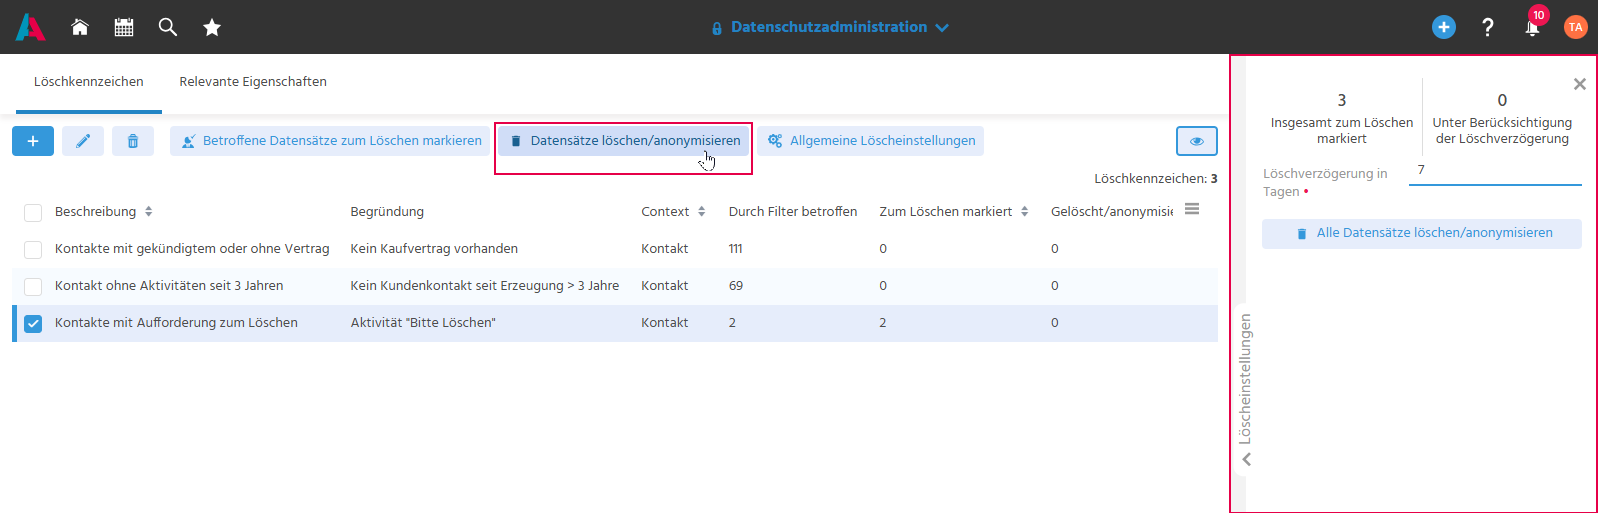
Task: Click the Gelöscht/anonymisiert column header
Action: click(x=1112, y=211)
